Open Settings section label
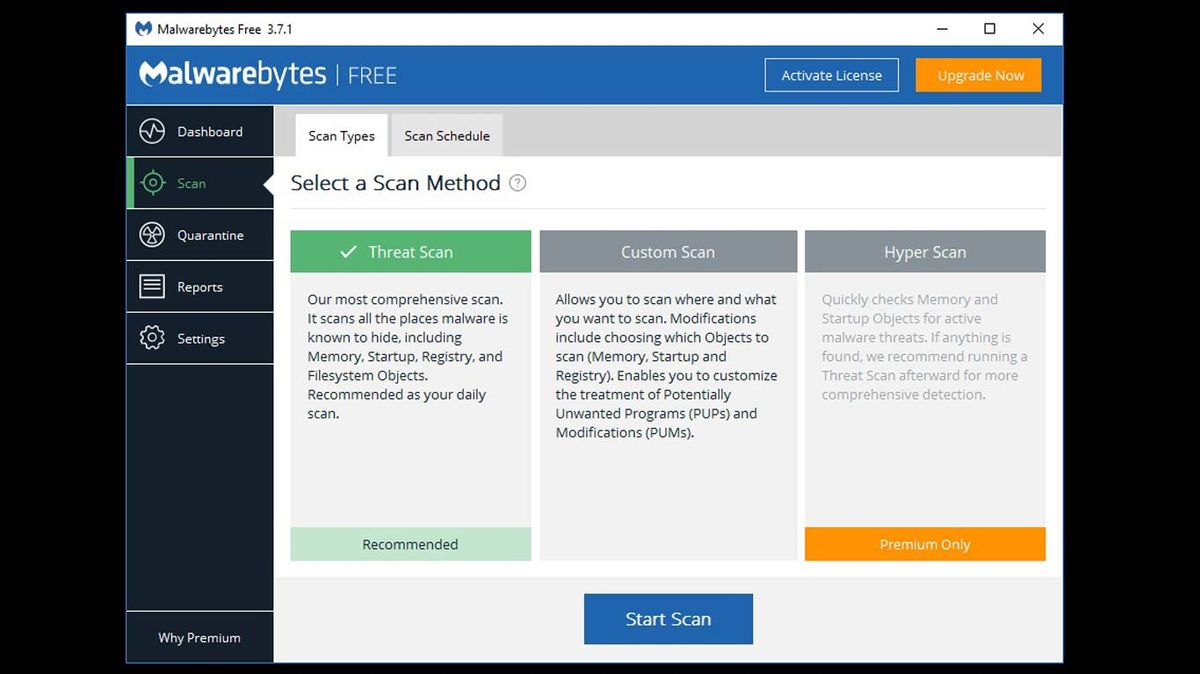The height and width of the screenshot is (674, 1200). pyautogui.click(x=201, y=339)
